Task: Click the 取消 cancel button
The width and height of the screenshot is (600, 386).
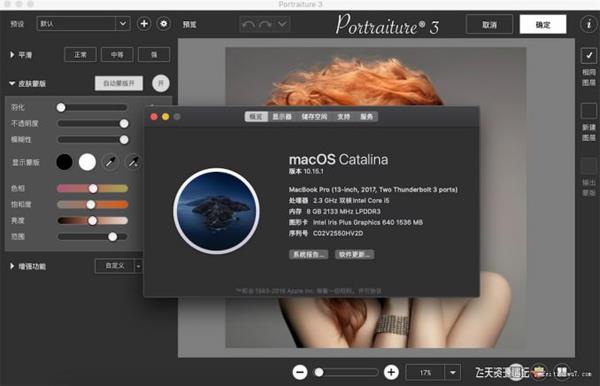Action: tap(489, 24)
